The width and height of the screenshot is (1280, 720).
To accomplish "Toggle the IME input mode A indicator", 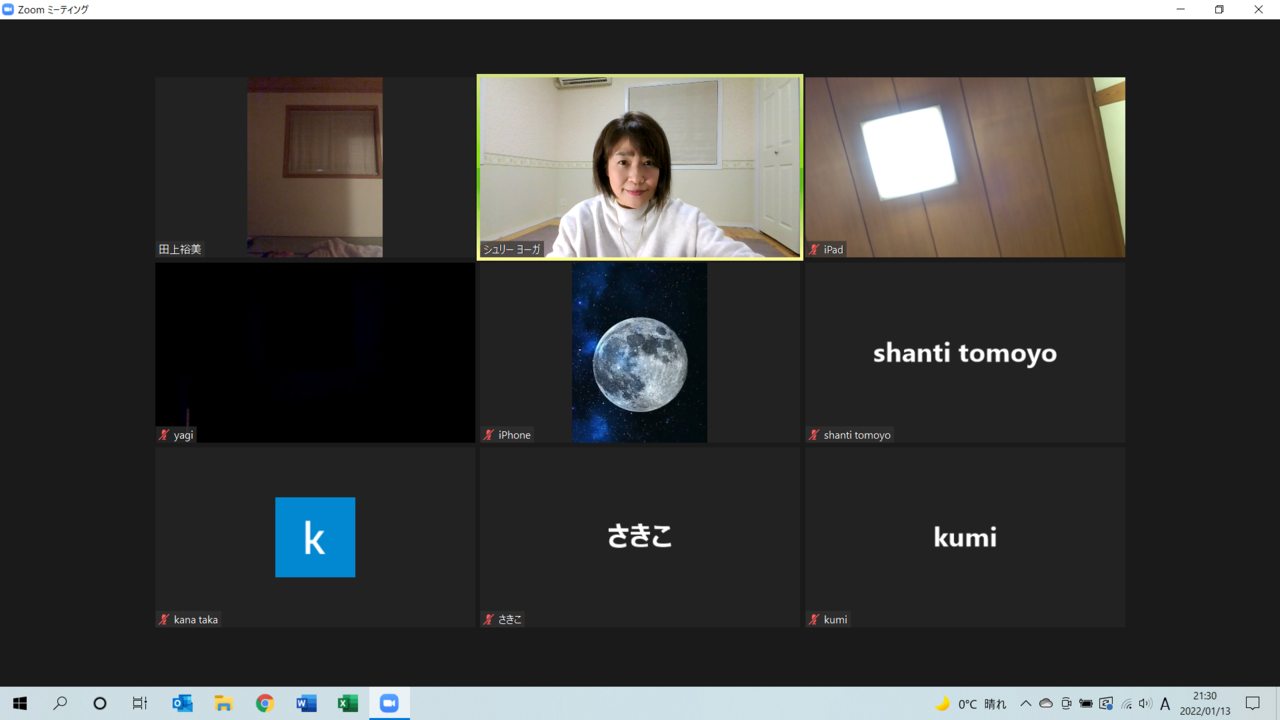I will pos(1165,704).
